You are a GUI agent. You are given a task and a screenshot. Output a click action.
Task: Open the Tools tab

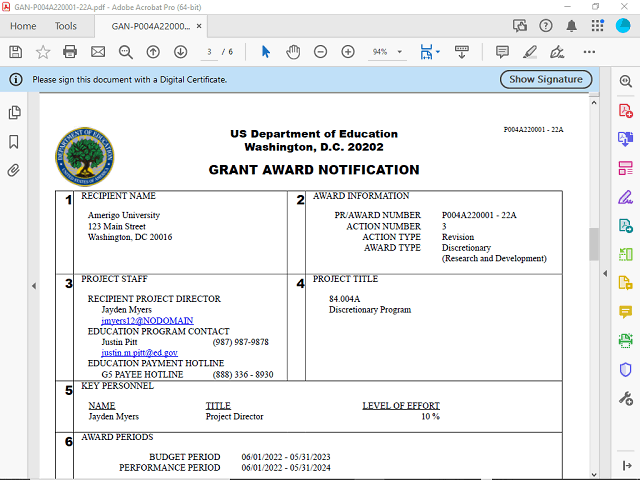tap(66, 26)
